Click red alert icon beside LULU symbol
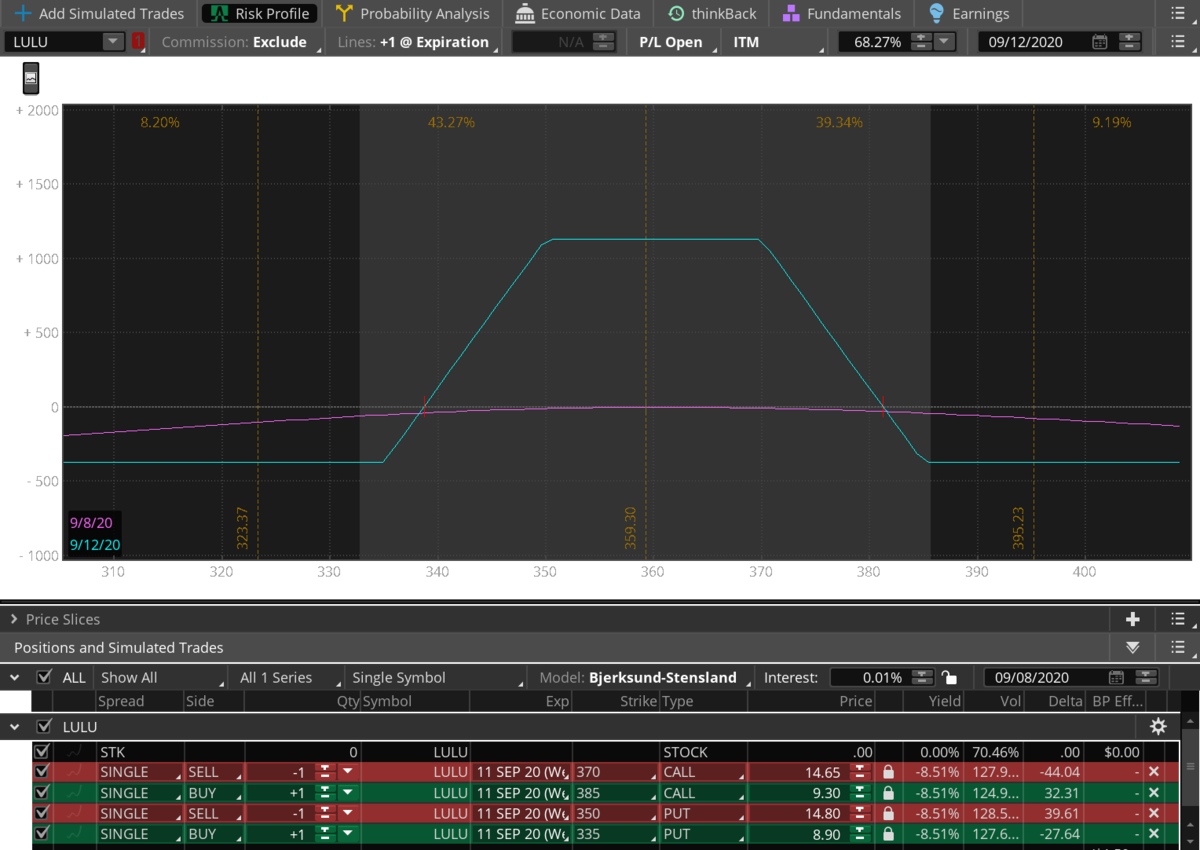This screenshot has height=850, width=1200. click(138, 42)
